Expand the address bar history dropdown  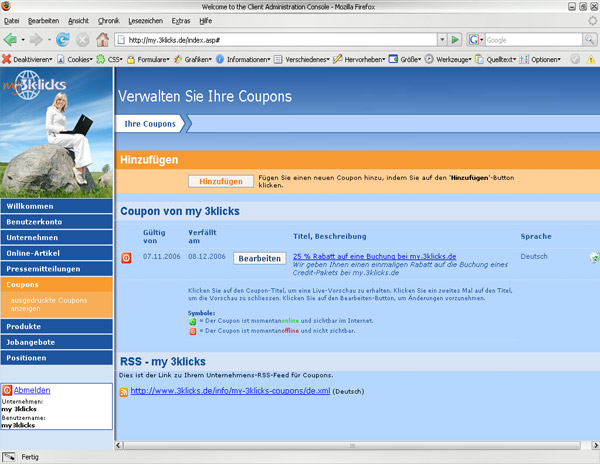click(442, 39)
